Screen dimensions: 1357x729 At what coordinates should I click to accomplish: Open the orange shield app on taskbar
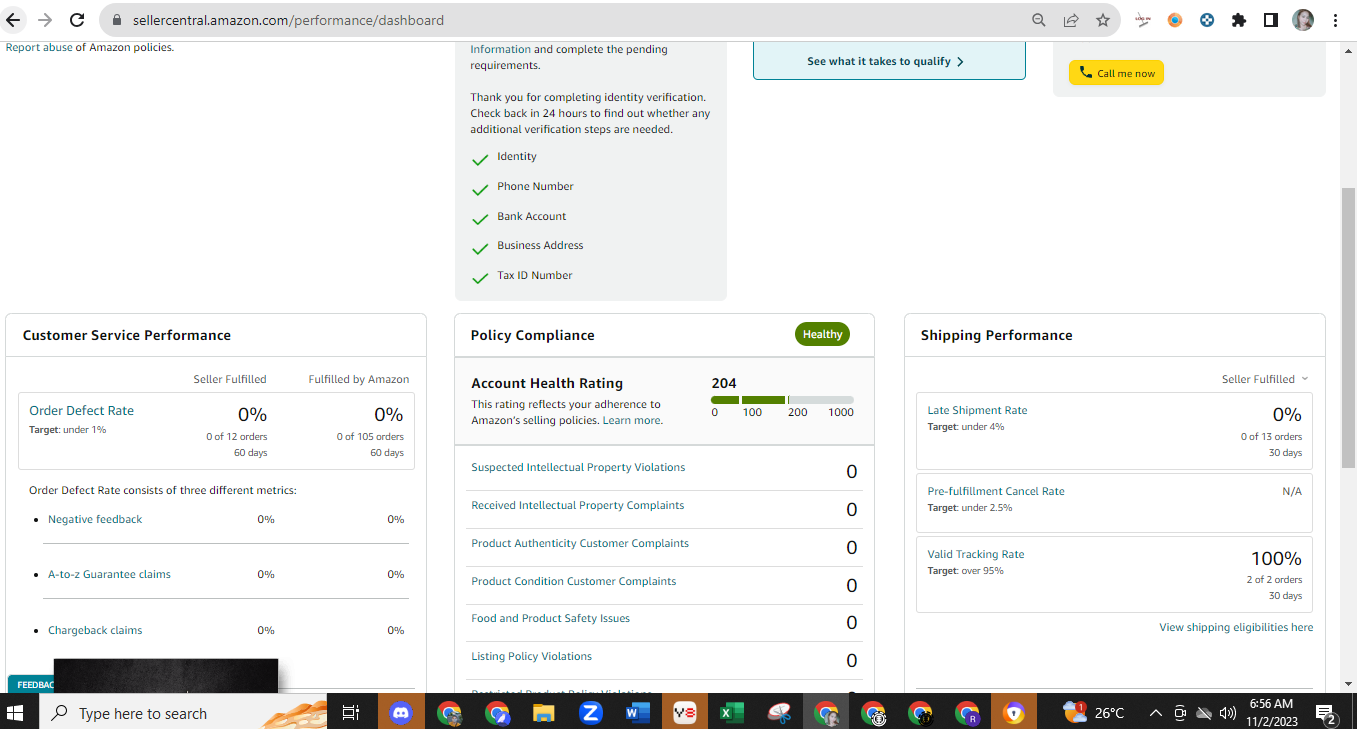(1015, 713)
